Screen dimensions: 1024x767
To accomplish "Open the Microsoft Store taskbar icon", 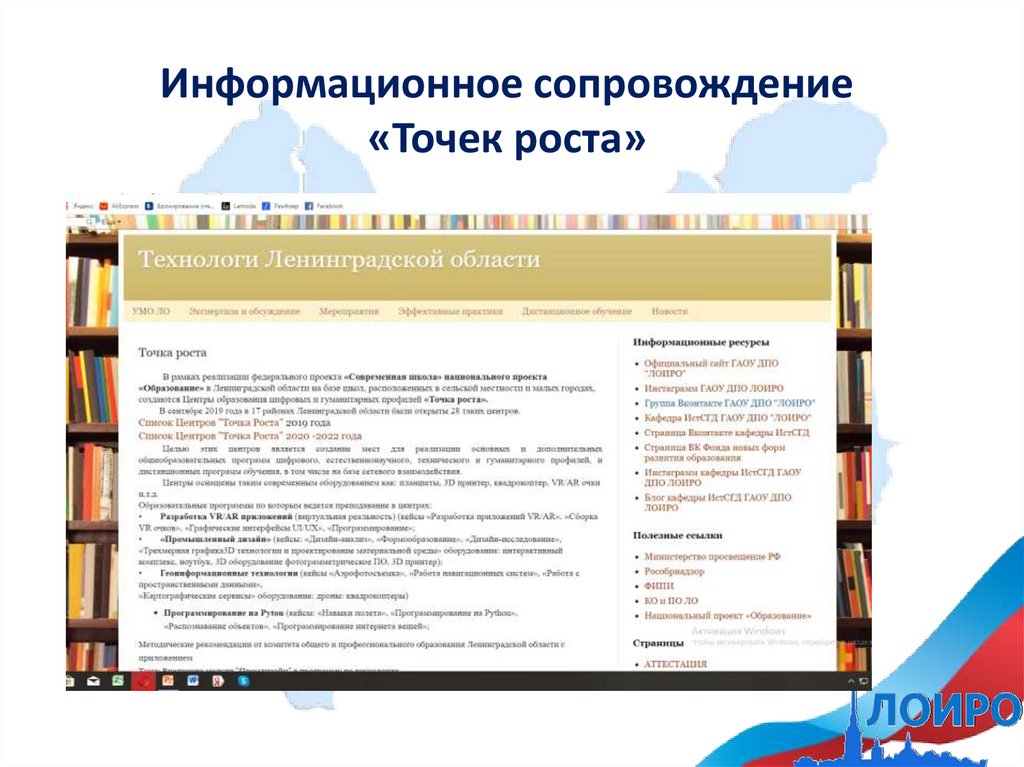I will click(x=69, y=681).
